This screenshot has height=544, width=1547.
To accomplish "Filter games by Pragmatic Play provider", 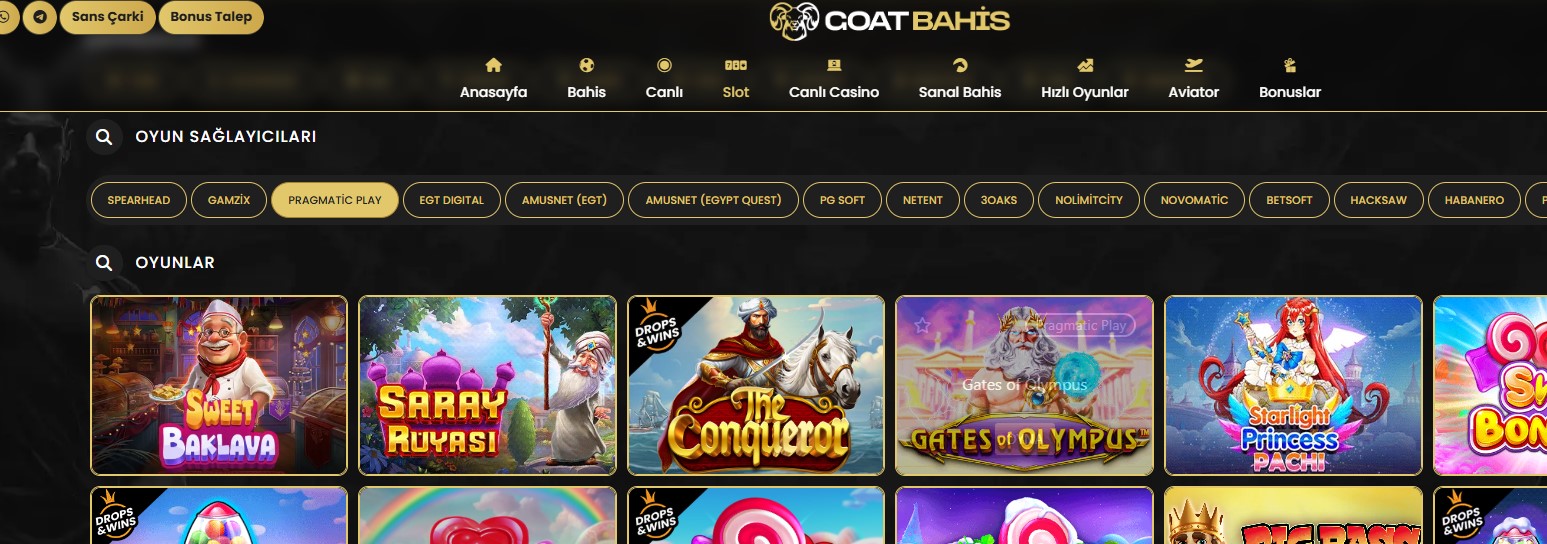I will click(x=335, y=200).
